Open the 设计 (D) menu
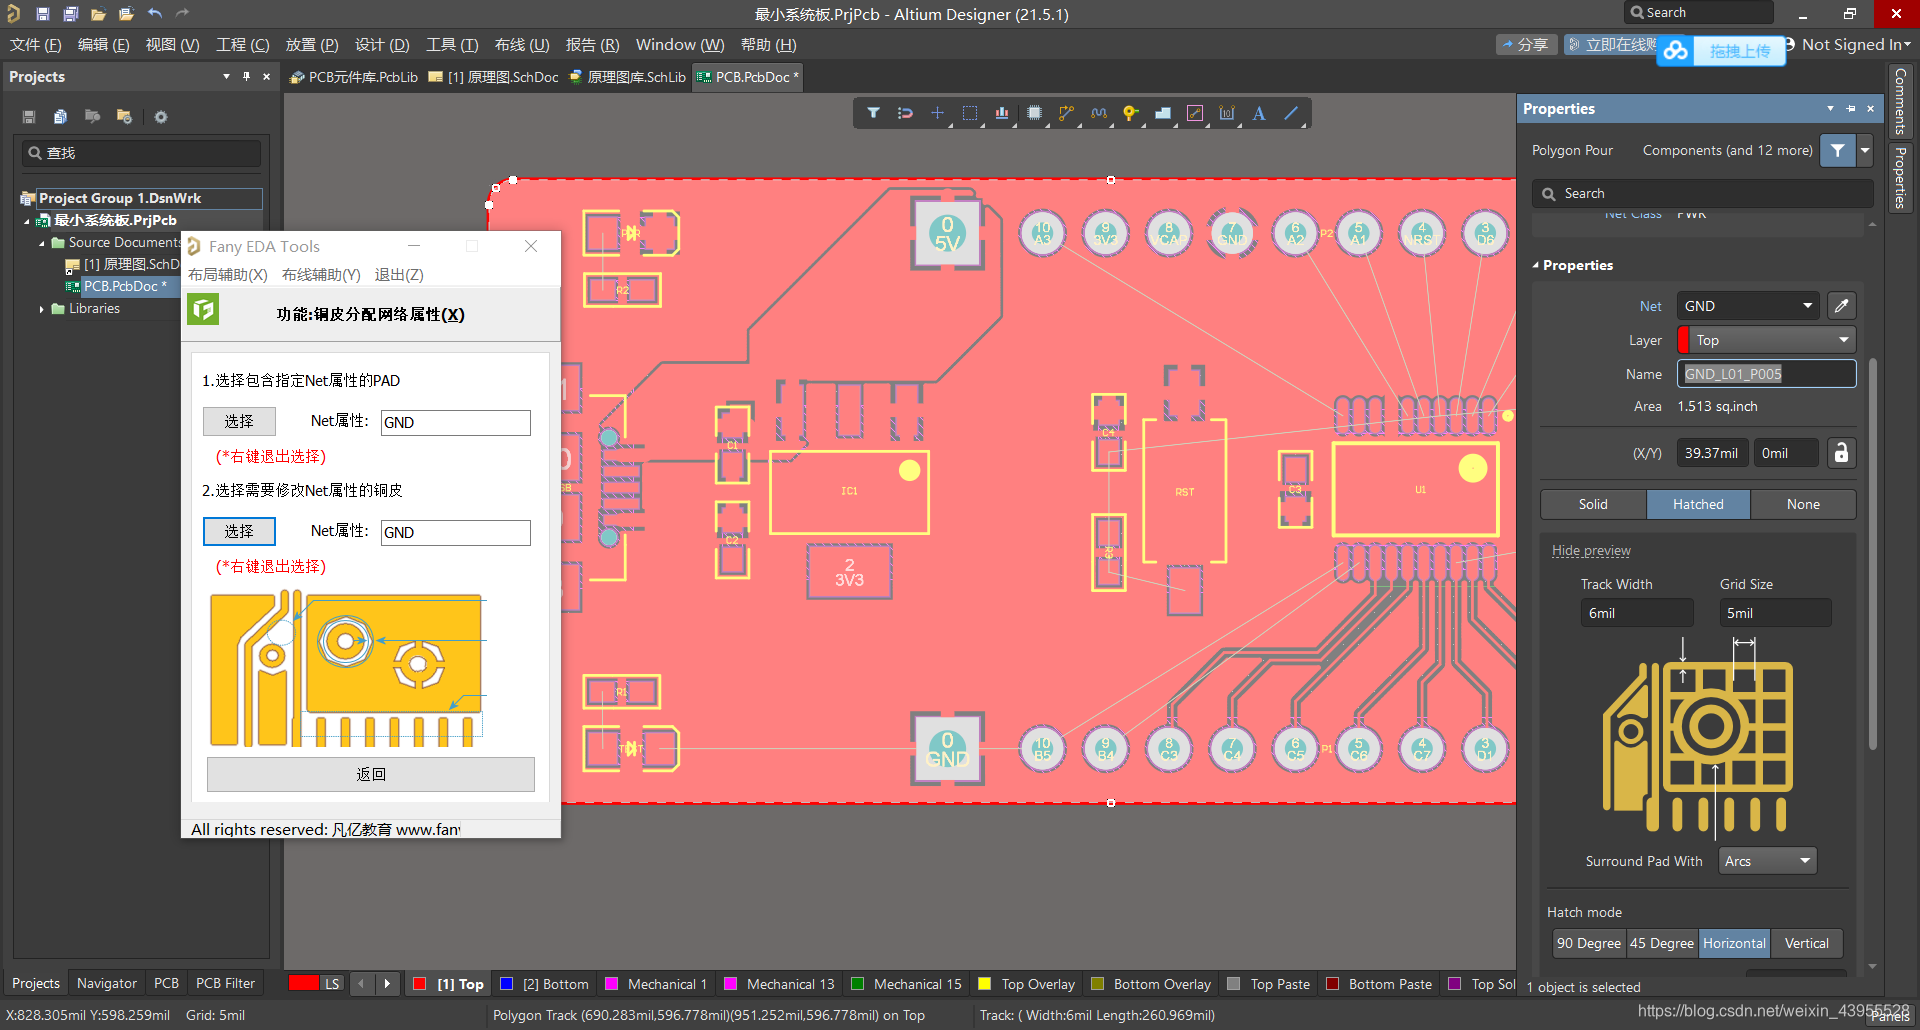1920x1030 pixels. (x=382, y=45)
